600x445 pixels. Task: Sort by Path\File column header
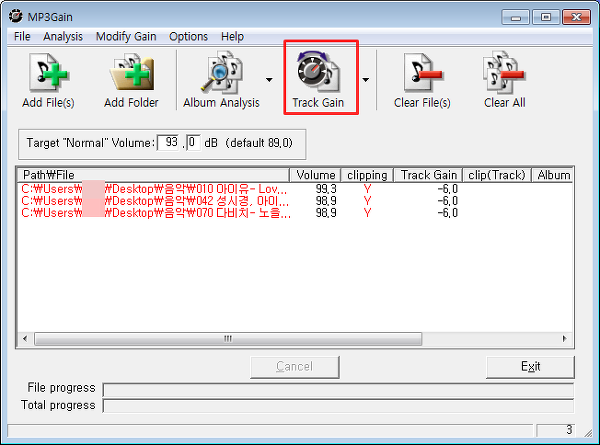(x=153, y=175)
